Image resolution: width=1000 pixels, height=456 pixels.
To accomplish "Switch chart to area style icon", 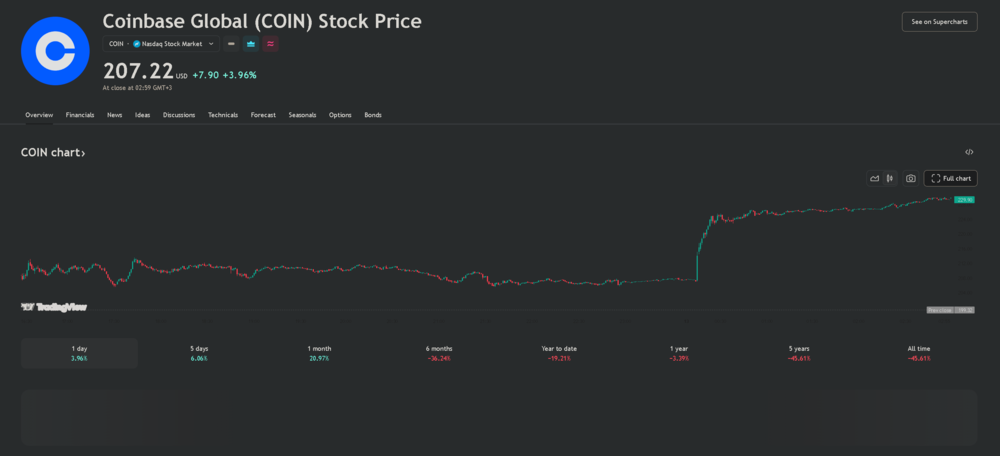I will coord(874,179).
